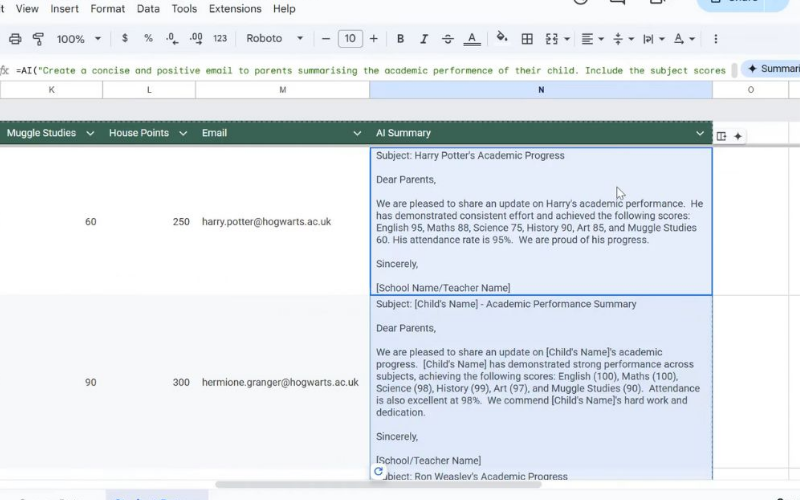Click the horizontal scrollbar at the bottom
The height and width of the screenshot is (500, 800).
click(x=378, y=484)
